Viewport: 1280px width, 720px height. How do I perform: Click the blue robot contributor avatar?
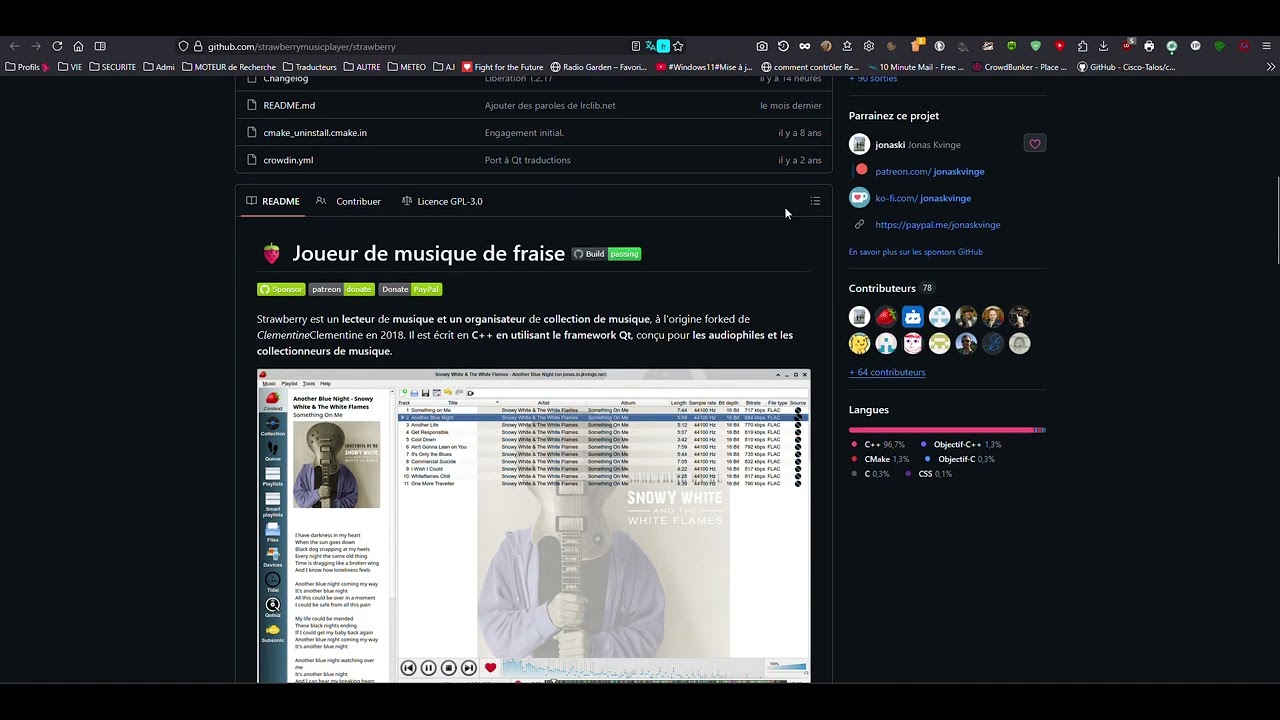[x=913, y=317]
